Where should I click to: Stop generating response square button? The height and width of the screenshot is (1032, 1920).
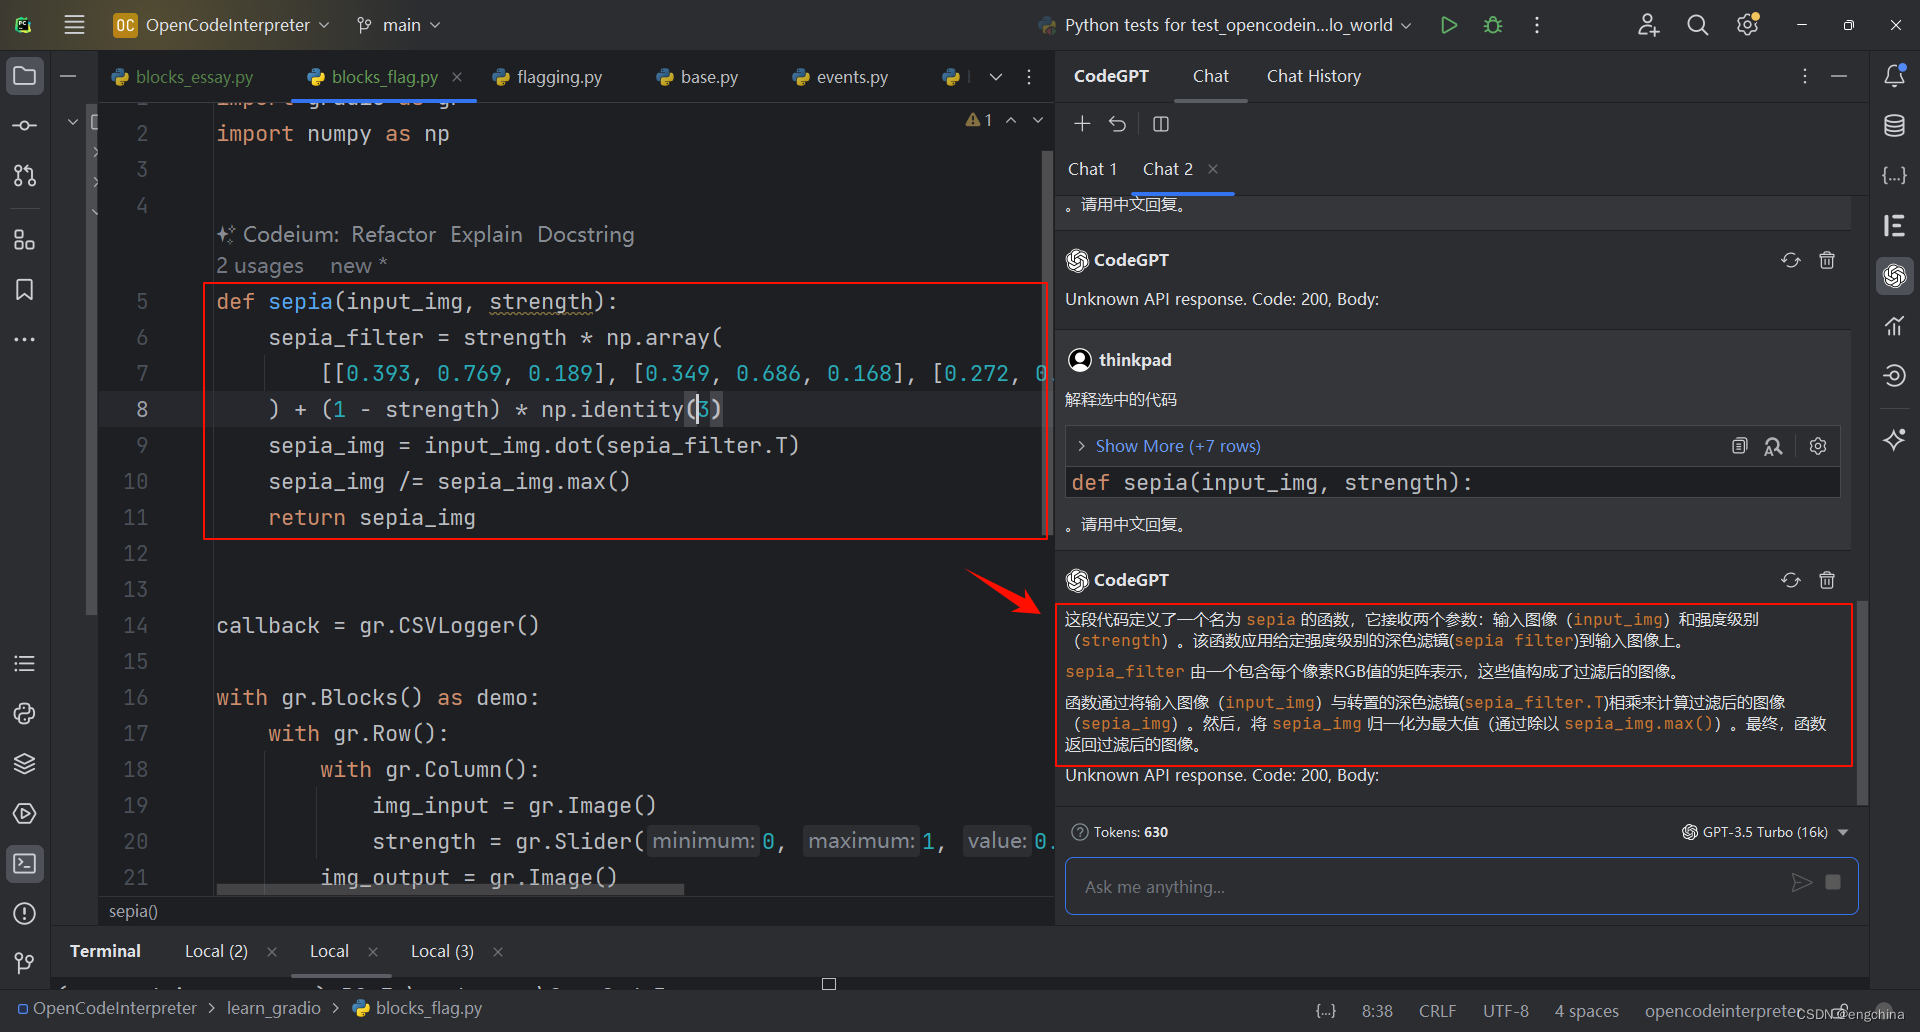point(1833,882)
